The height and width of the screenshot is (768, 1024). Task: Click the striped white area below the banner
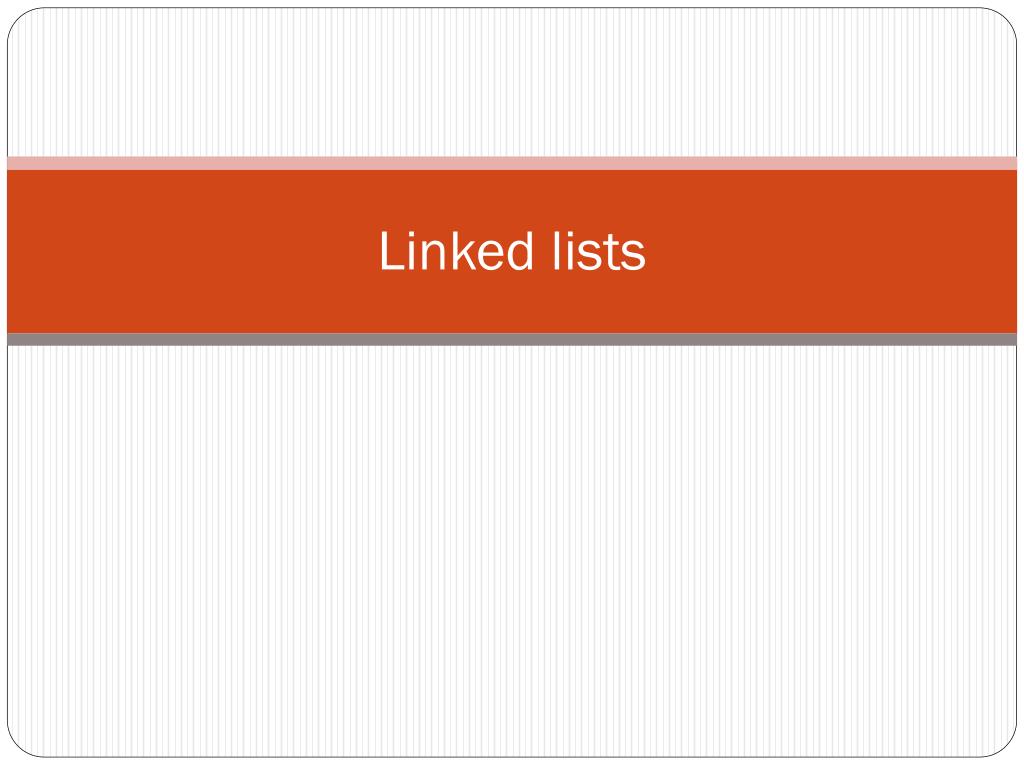point(512,551)
